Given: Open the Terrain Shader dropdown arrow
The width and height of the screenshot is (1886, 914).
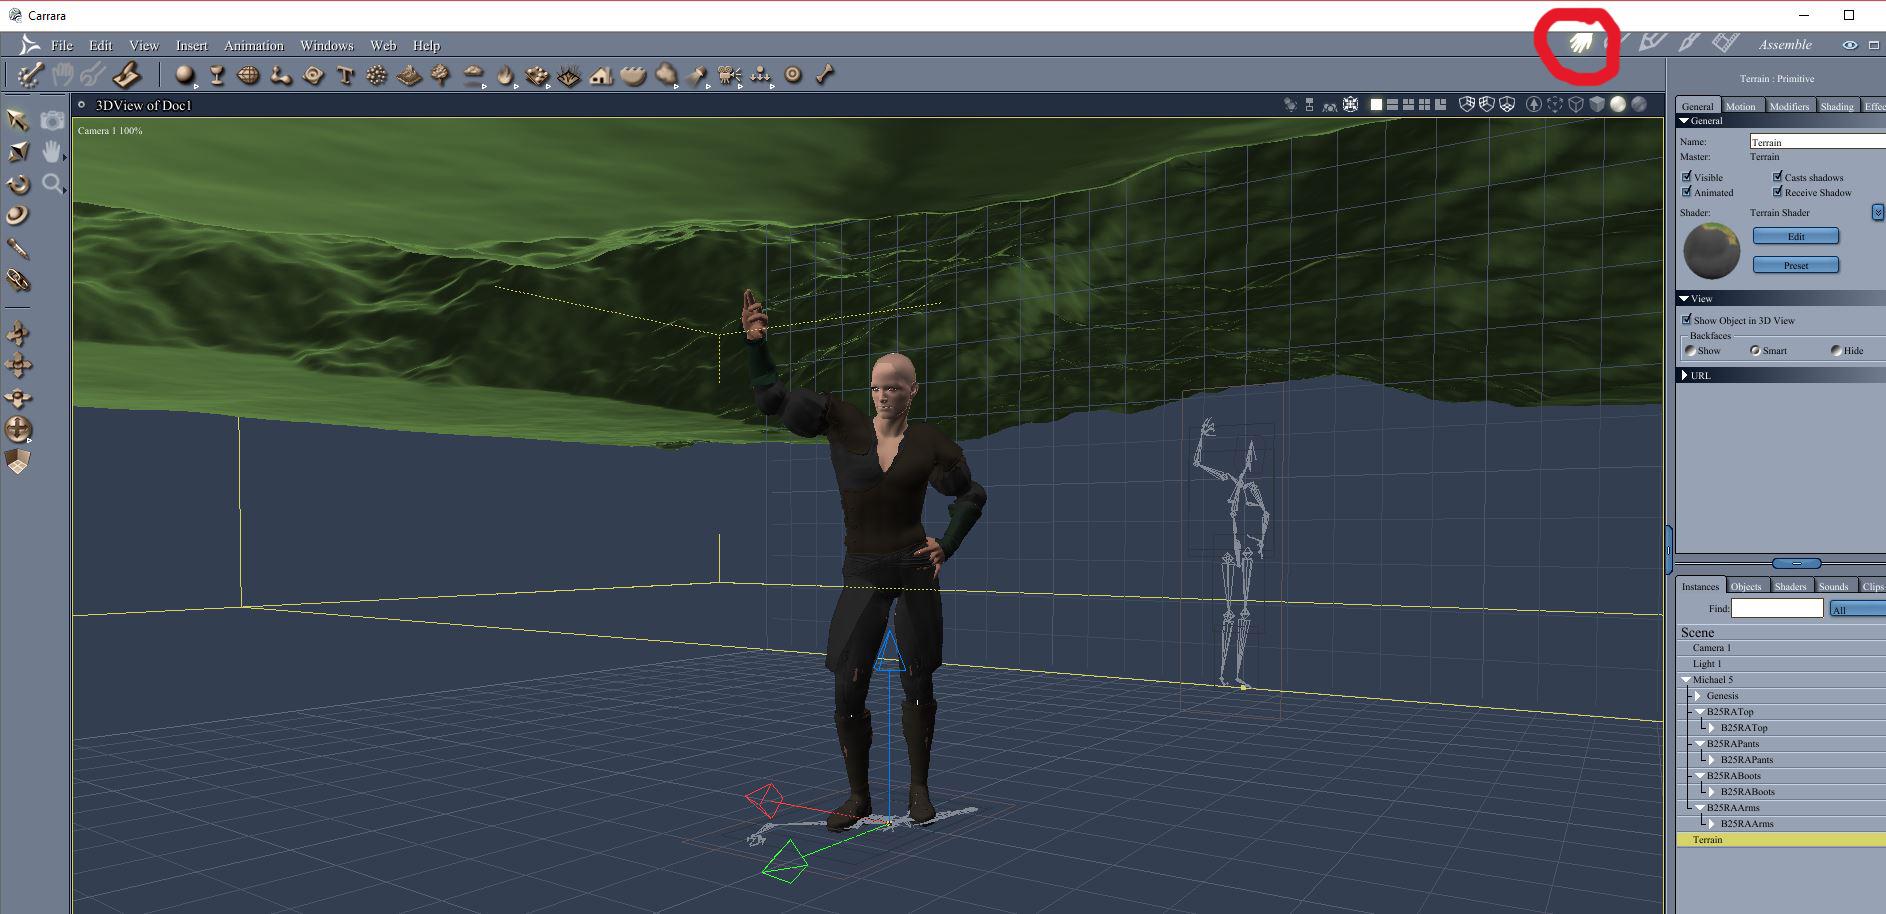Looking at the screenshot, I should [x=1878, y=212].
